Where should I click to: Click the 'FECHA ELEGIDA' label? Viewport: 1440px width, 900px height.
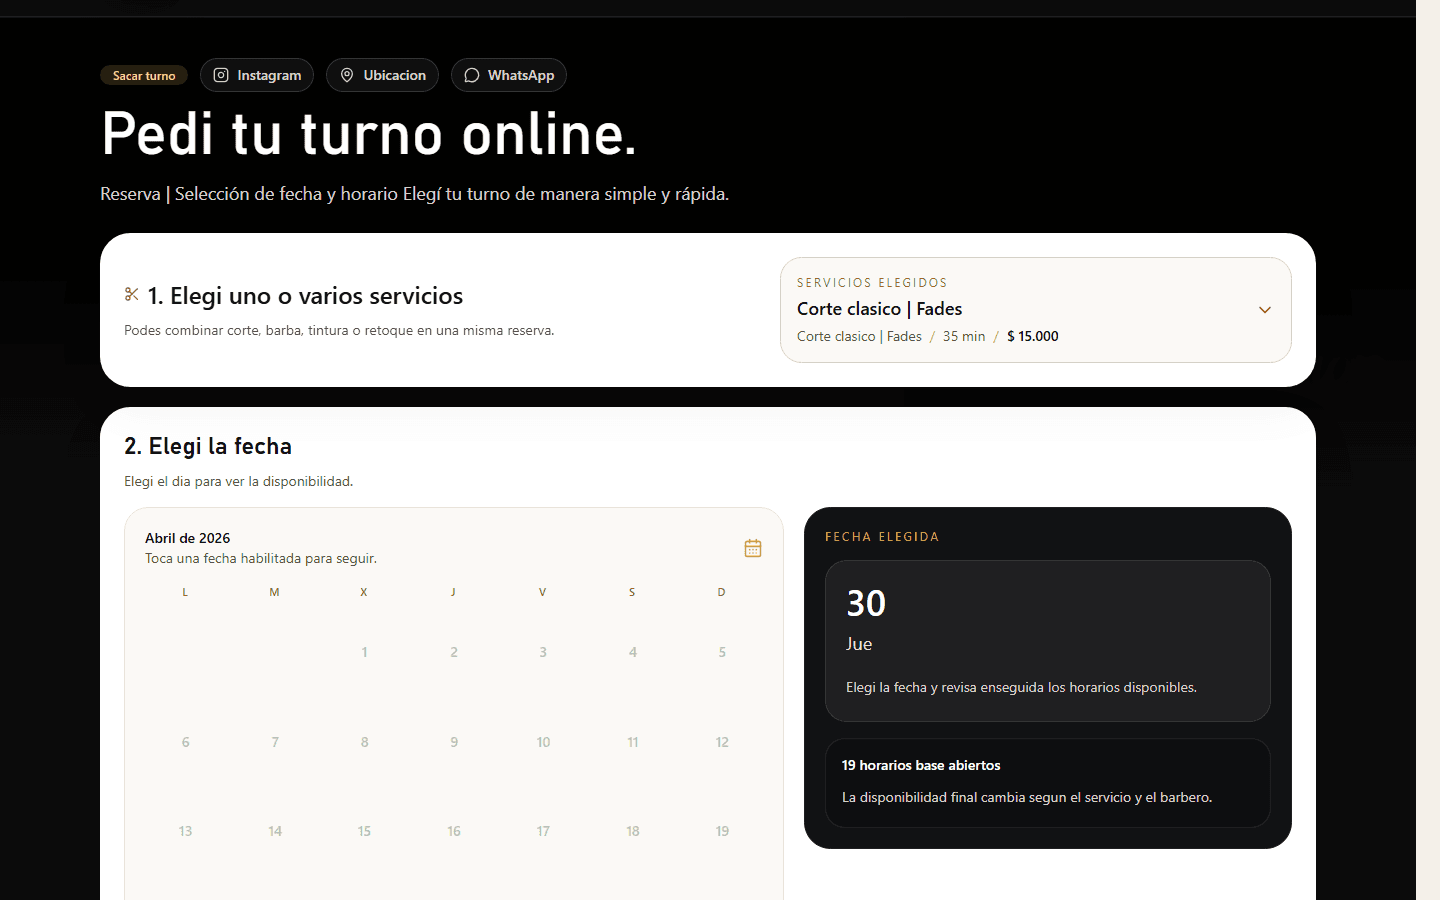(882, 537)
